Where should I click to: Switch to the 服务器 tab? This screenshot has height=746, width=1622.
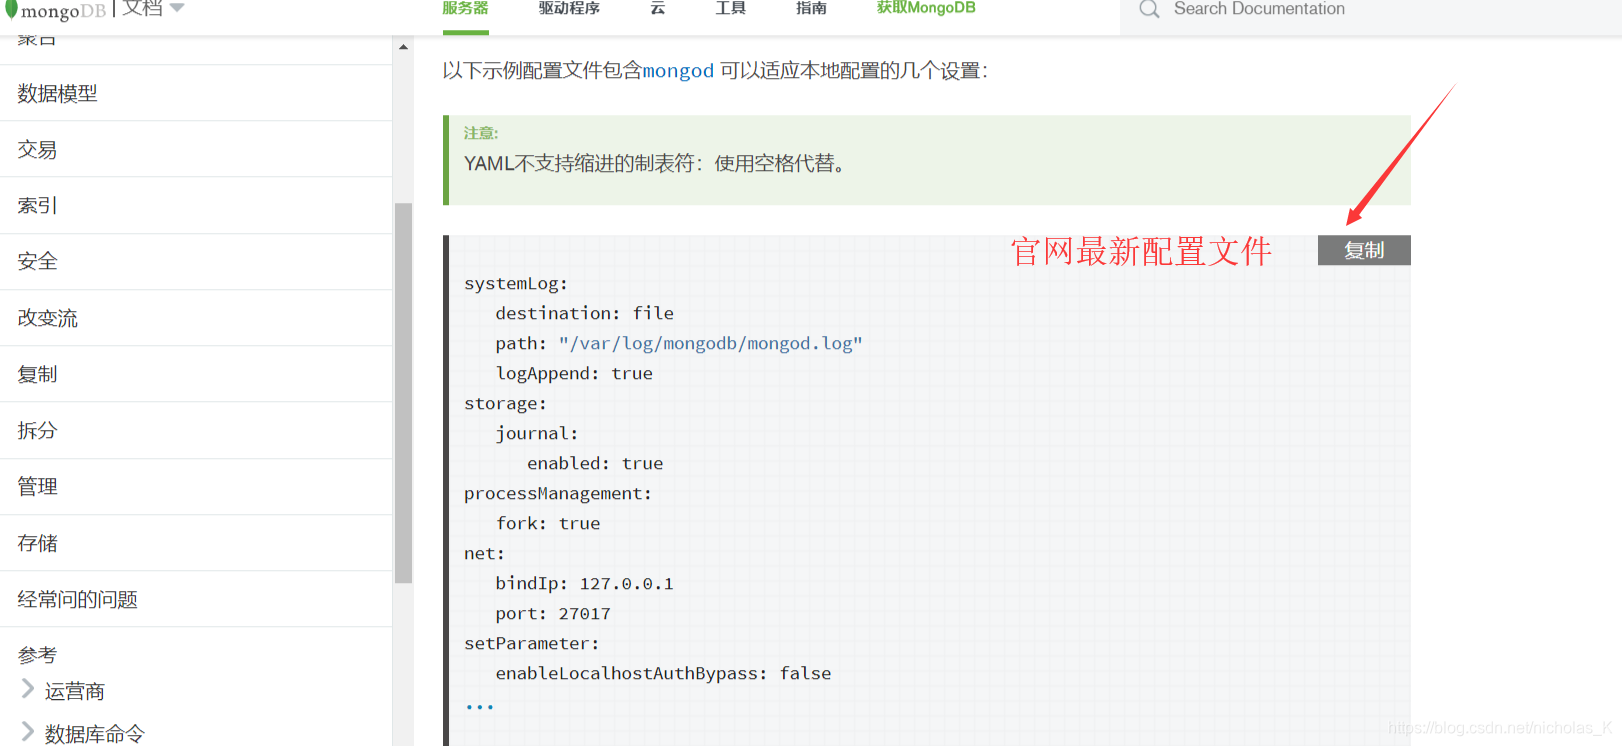click(x=465, y=8)
